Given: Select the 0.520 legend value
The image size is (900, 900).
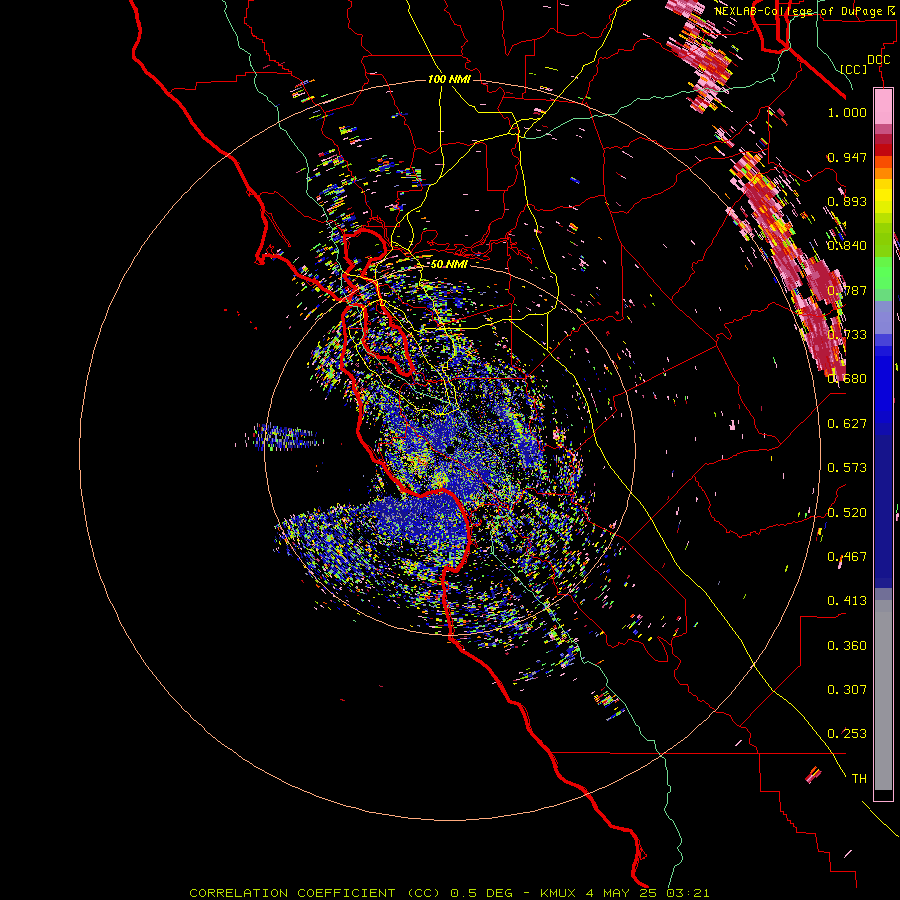Looking at the screenshot, I should point(847,513).
